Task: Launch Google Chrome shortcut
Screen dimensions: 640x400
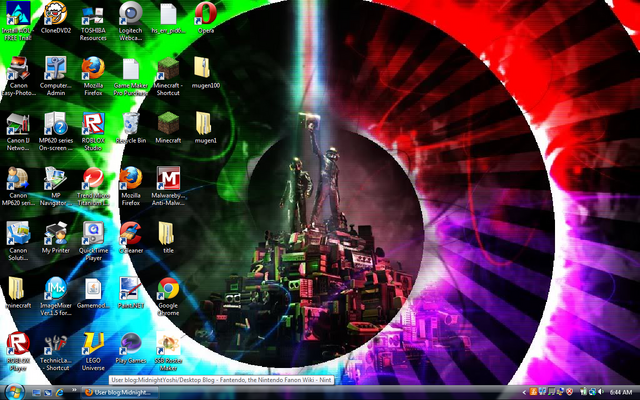Action: pos(168,297)
